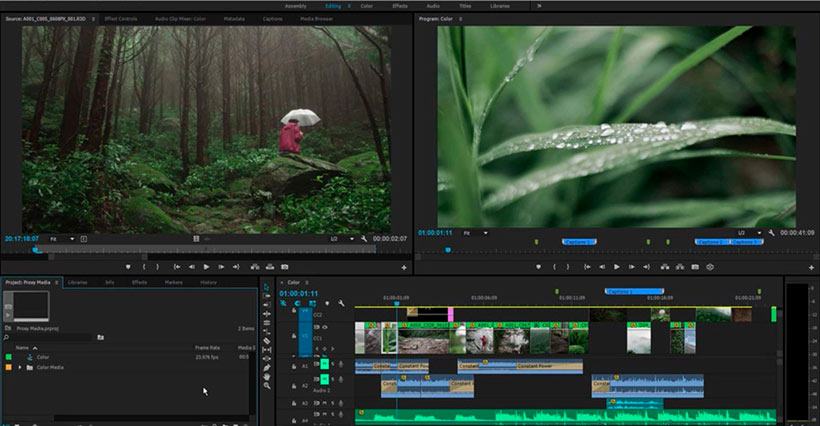The image size is (820, 426).
Task: Open the Markers tab in Project panel
Action: coord(174,282)
